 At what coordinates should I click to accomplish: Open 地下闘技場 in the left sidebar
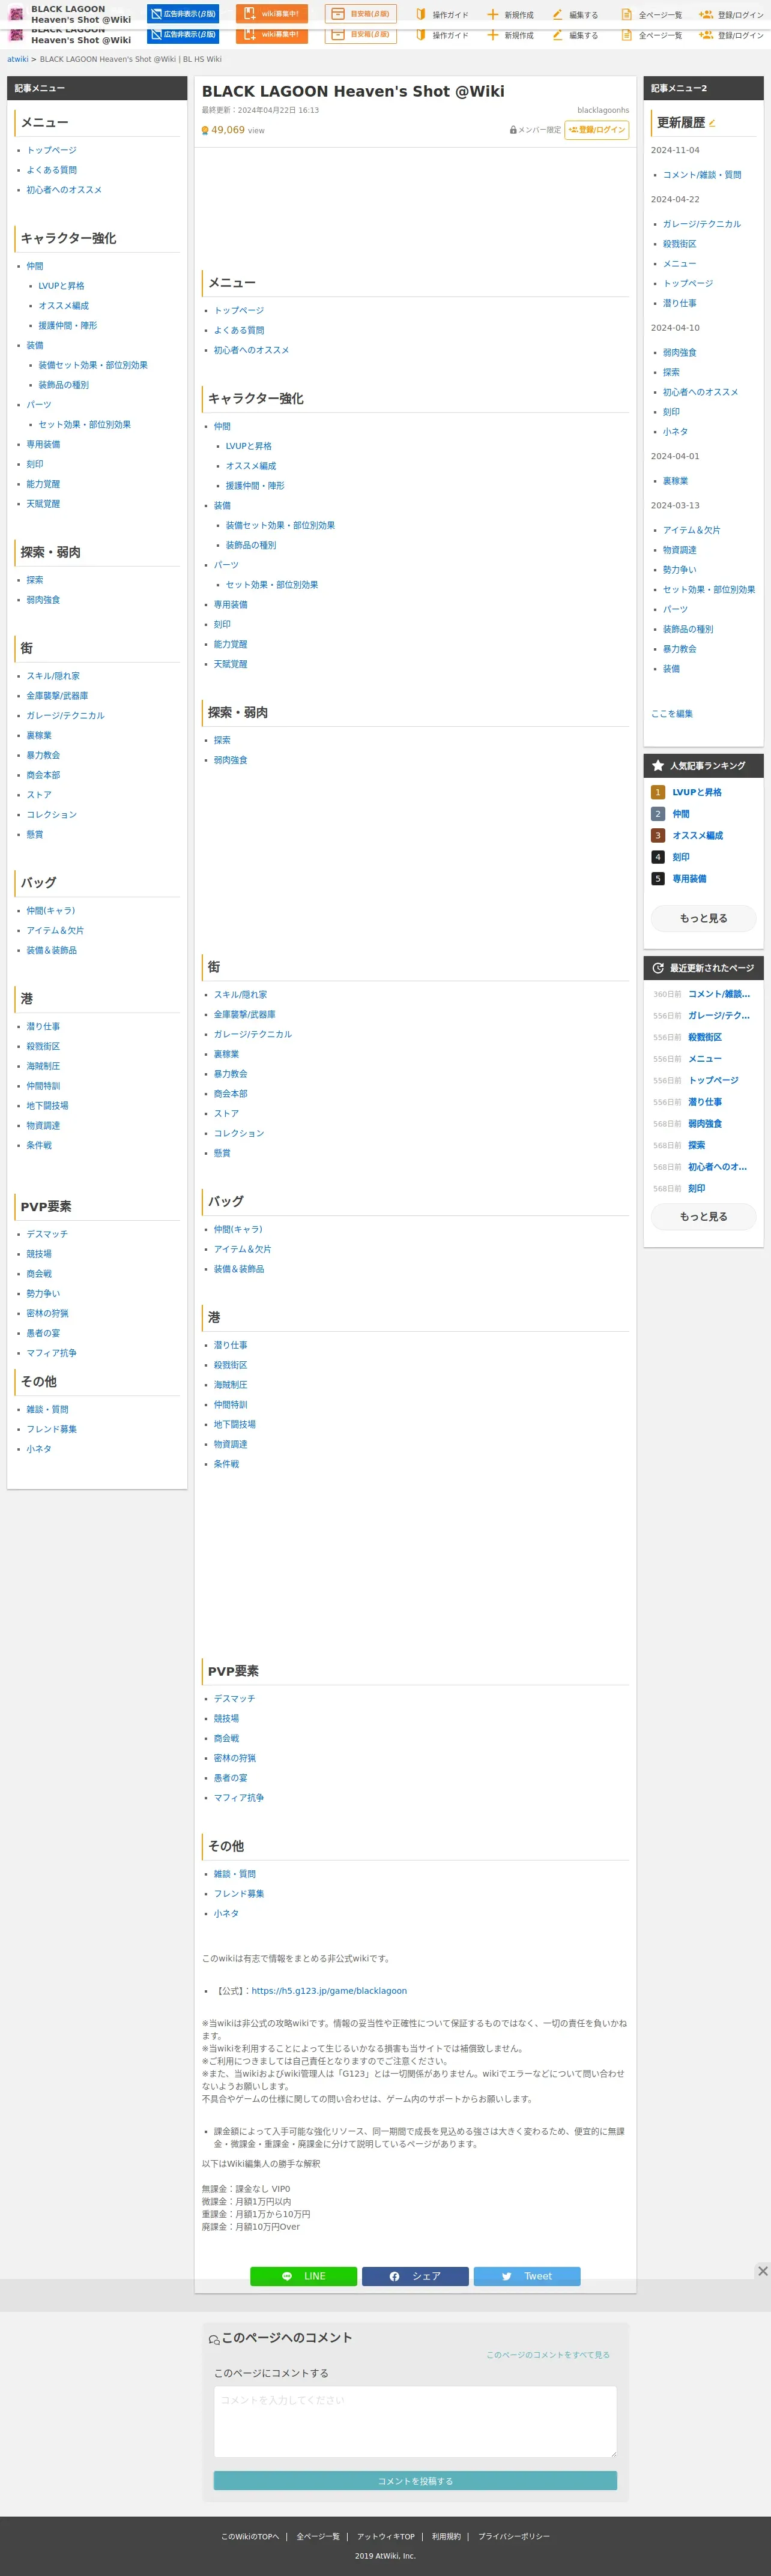(47, 1106)
